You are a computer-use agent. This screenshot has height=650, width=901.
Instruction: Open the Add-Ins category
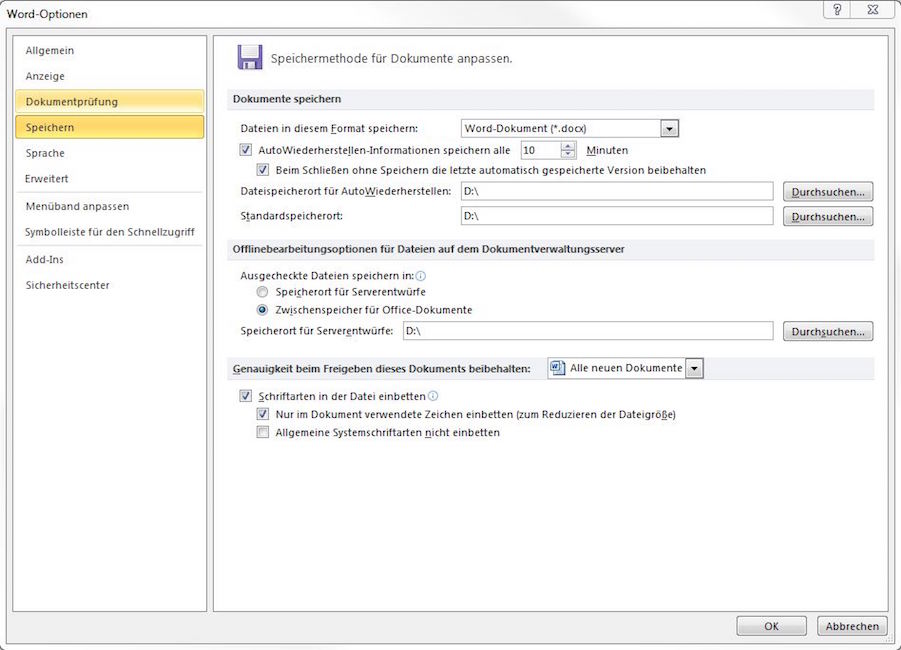pos(109,260)
